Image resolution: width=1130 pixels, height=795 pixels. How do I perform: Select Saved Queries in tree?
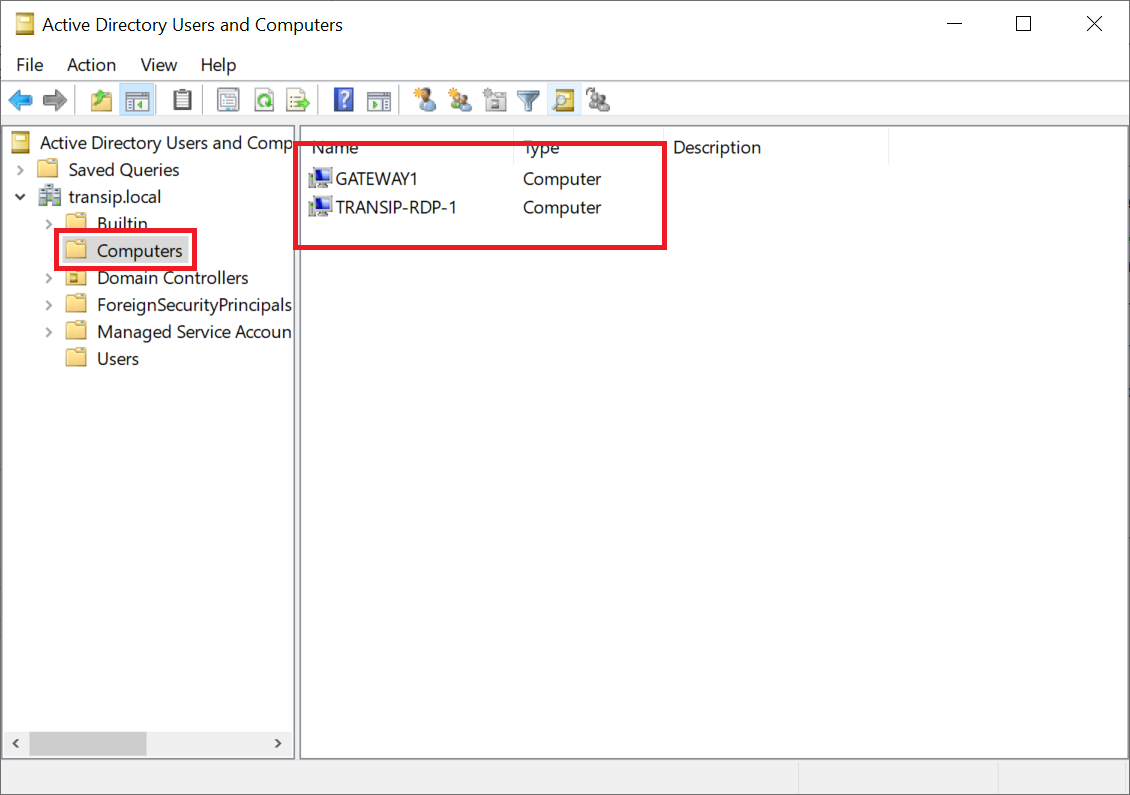click(x=124, y=170)
